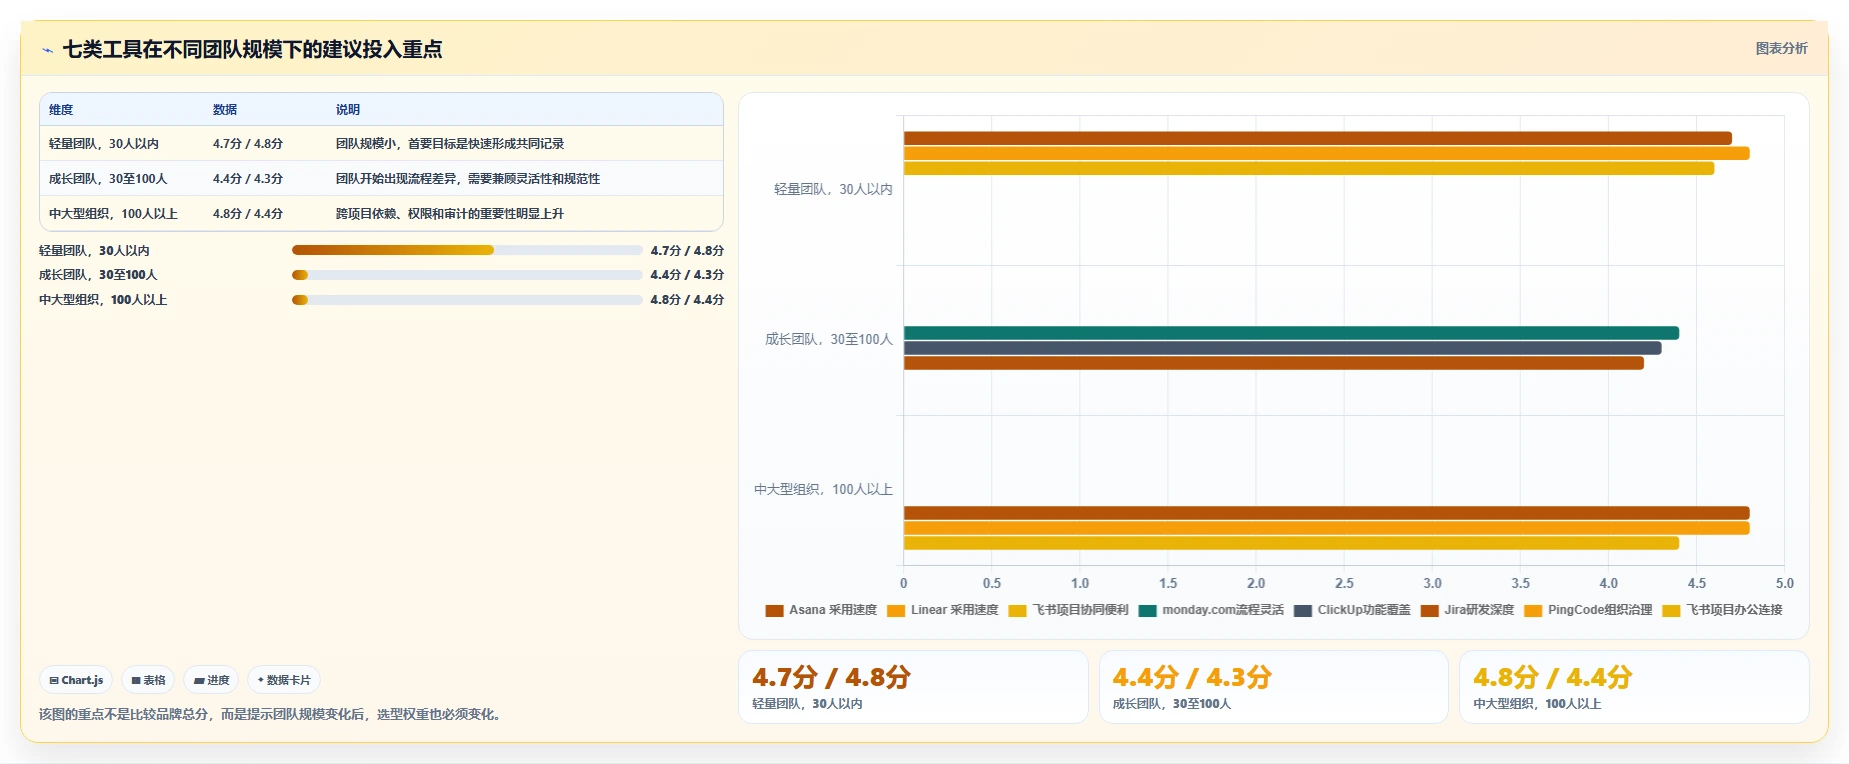Click the card title 七类工具在不同团队规模下的建议投入重点
The width and height of the screenshot is (1849, 764).
point(252,49)
